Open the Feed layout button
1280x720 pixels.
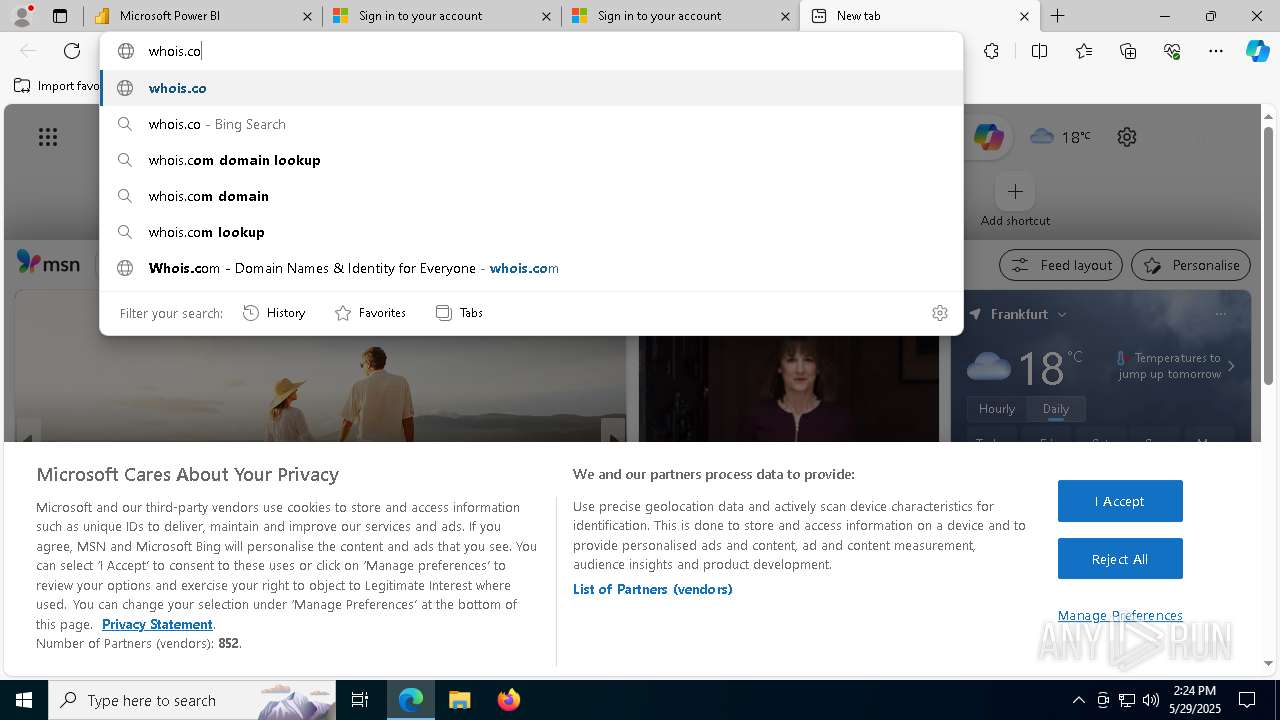pos(1061,265)
